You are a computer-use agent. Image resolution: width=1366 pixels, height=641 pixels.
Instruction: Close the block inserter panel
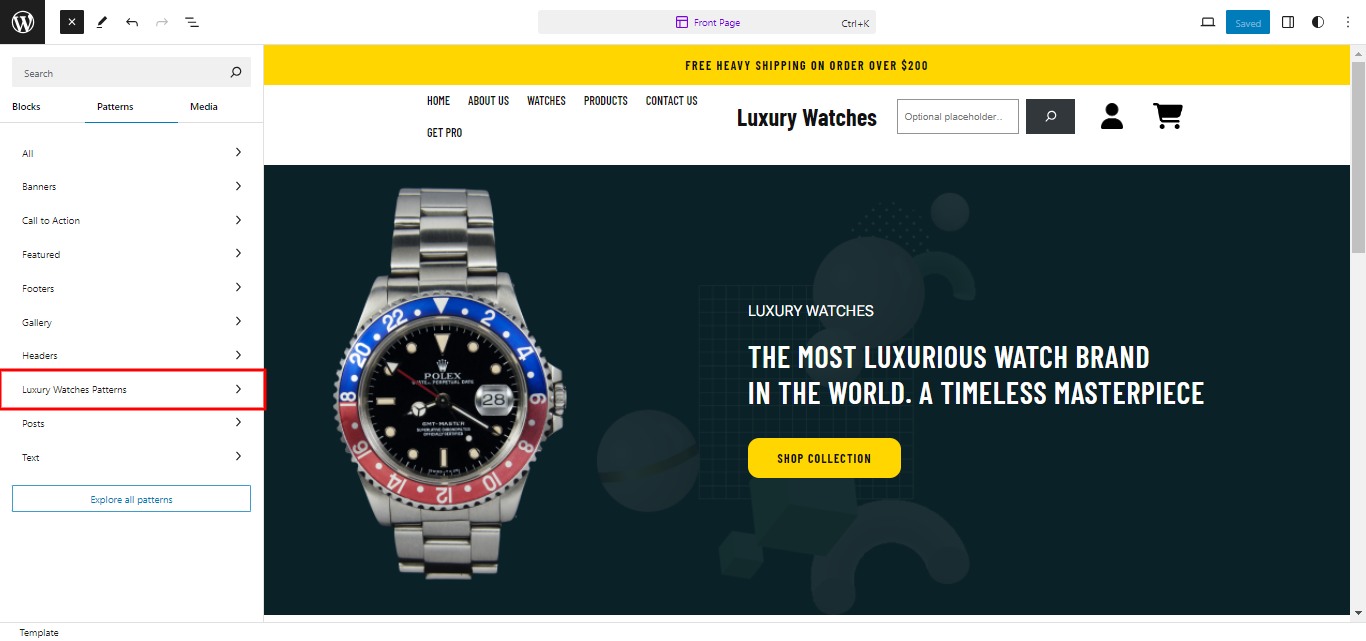pyautogui.click(x=72, y=22)
